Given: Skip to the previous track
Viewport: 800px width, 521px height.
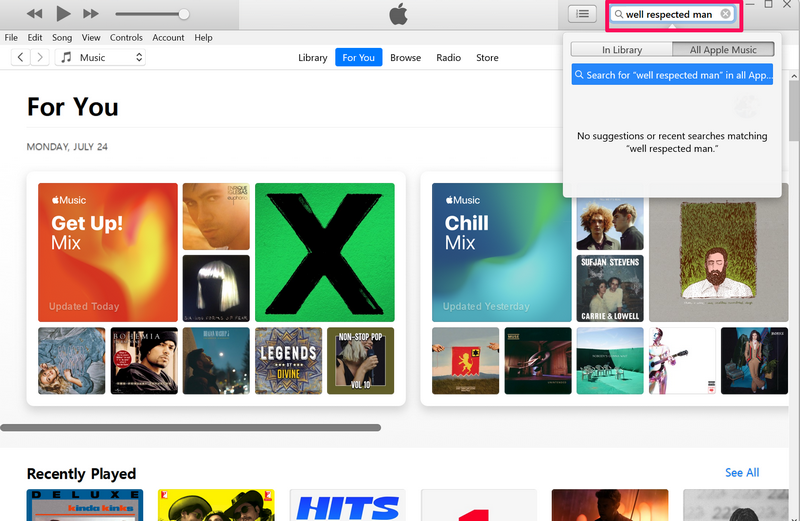Looking at the screenshot, I should tap(34, 13).
